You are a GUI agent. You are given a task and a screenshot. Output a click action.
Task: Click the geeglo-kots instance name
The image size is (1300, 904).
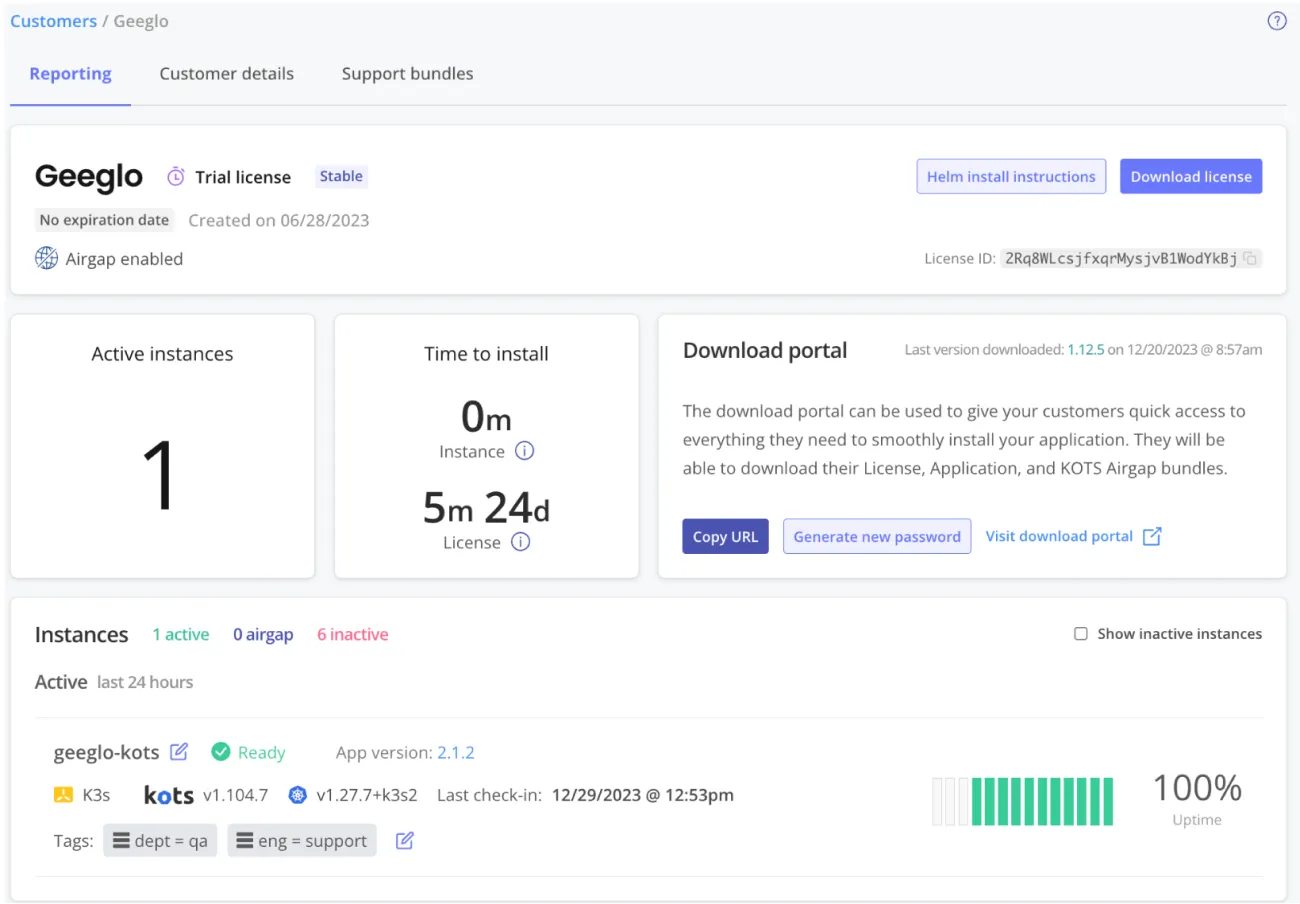coord(107,752)
